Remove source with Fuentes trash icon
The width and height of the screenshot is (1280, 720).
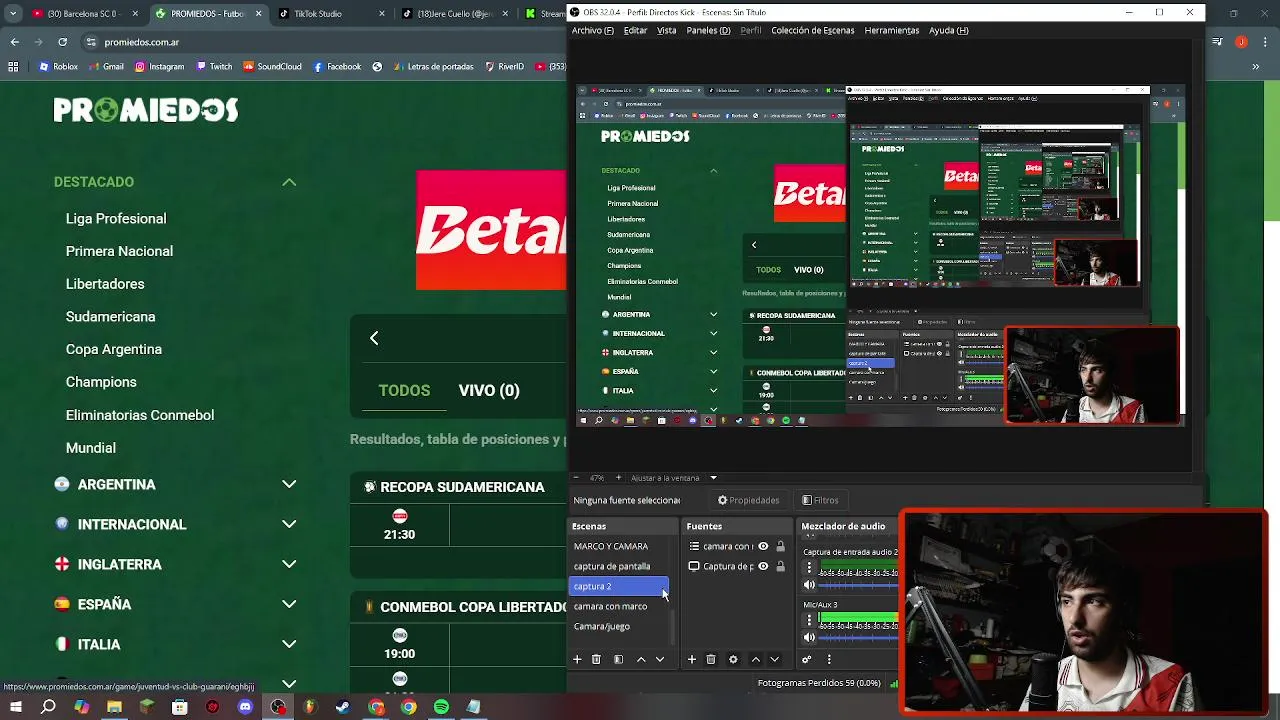point(711,659)
